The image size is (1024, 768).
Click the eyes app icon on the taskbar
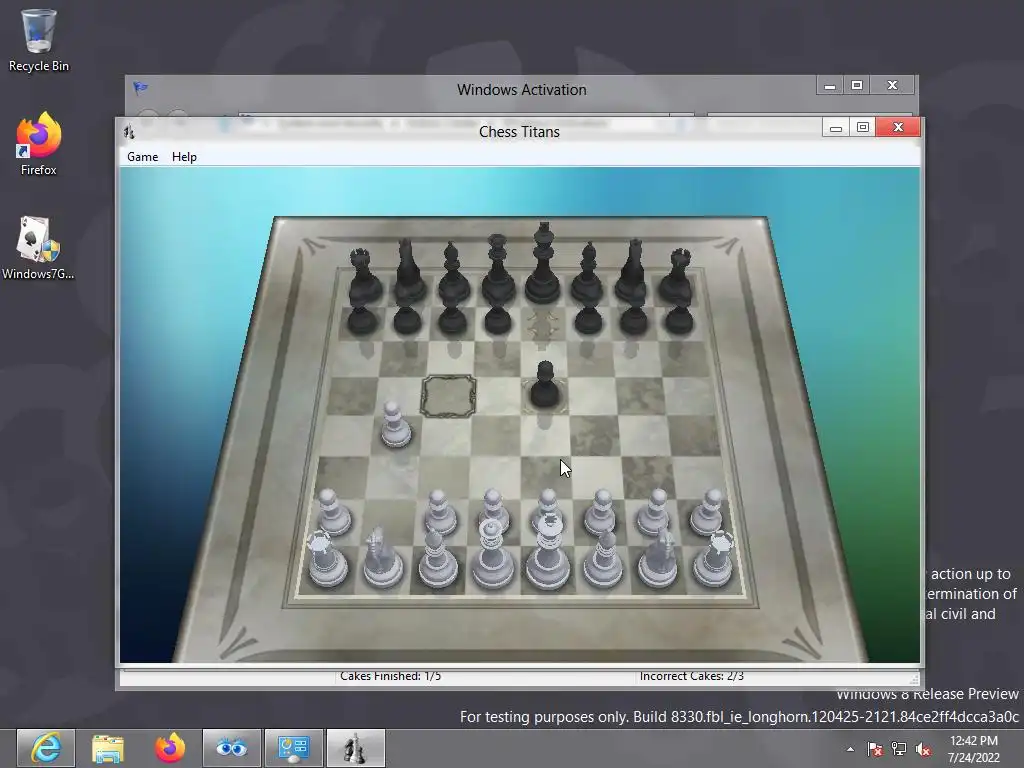click(x=232, y=748)
